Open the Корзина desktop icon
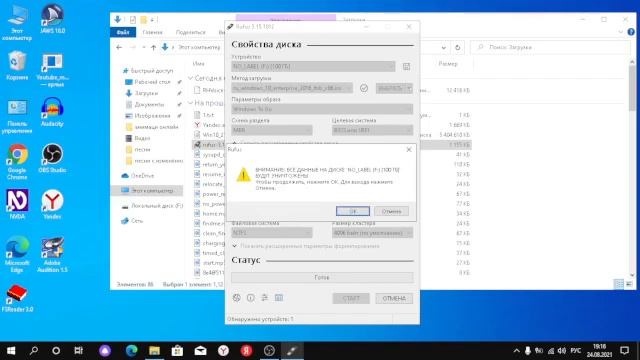 click(17, 66)
